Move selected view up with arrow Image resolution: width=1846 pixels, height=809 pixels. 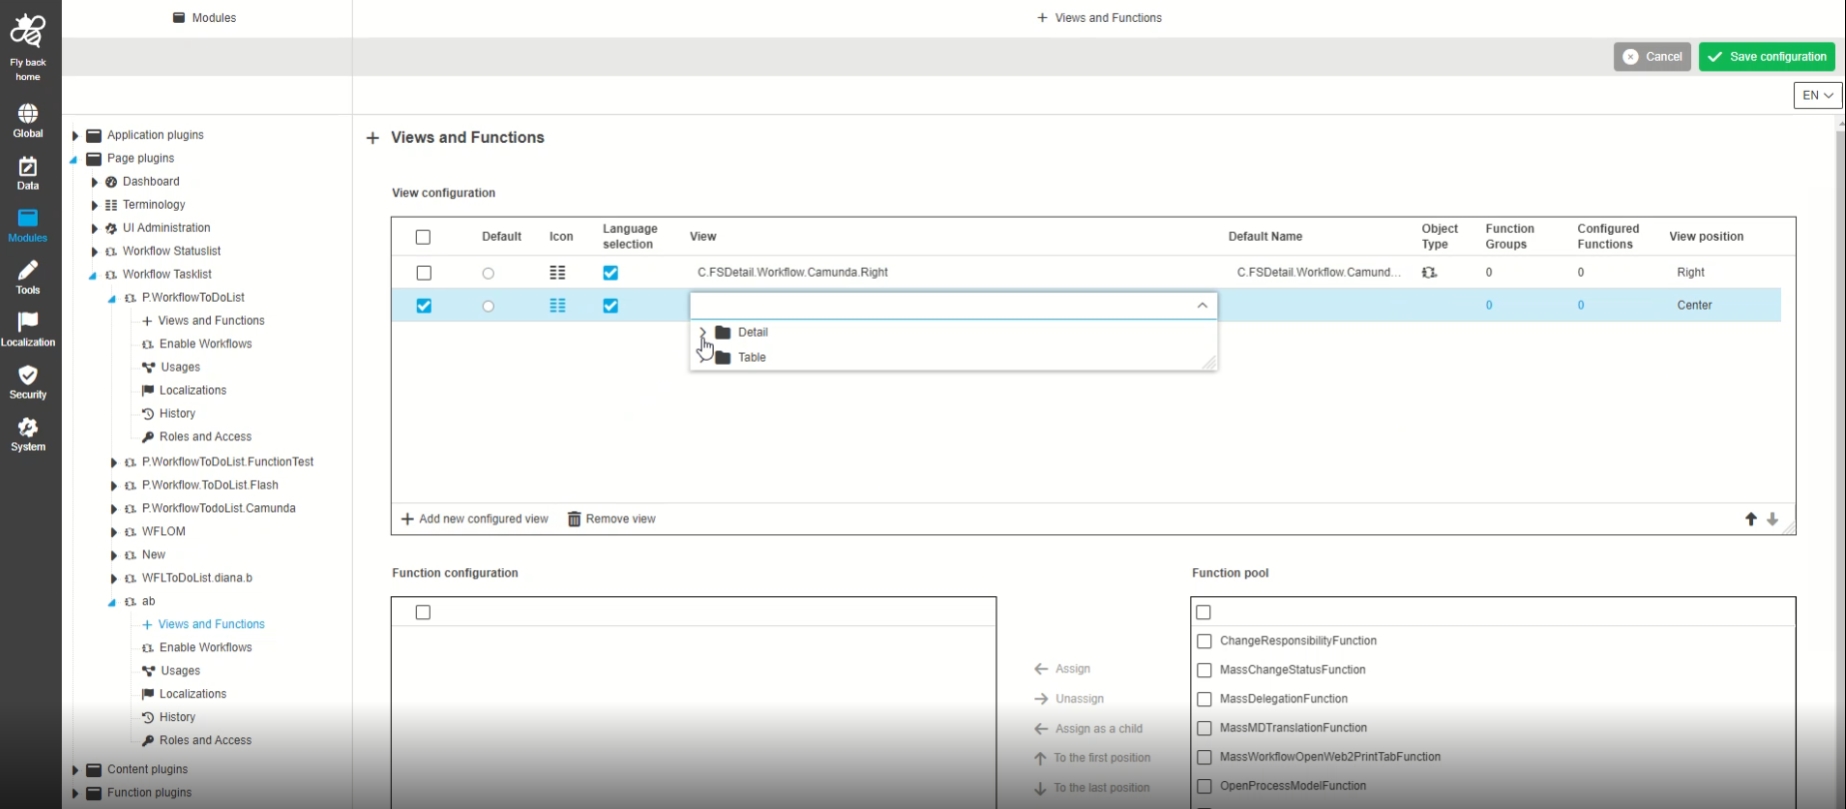tap(1750, 519)
